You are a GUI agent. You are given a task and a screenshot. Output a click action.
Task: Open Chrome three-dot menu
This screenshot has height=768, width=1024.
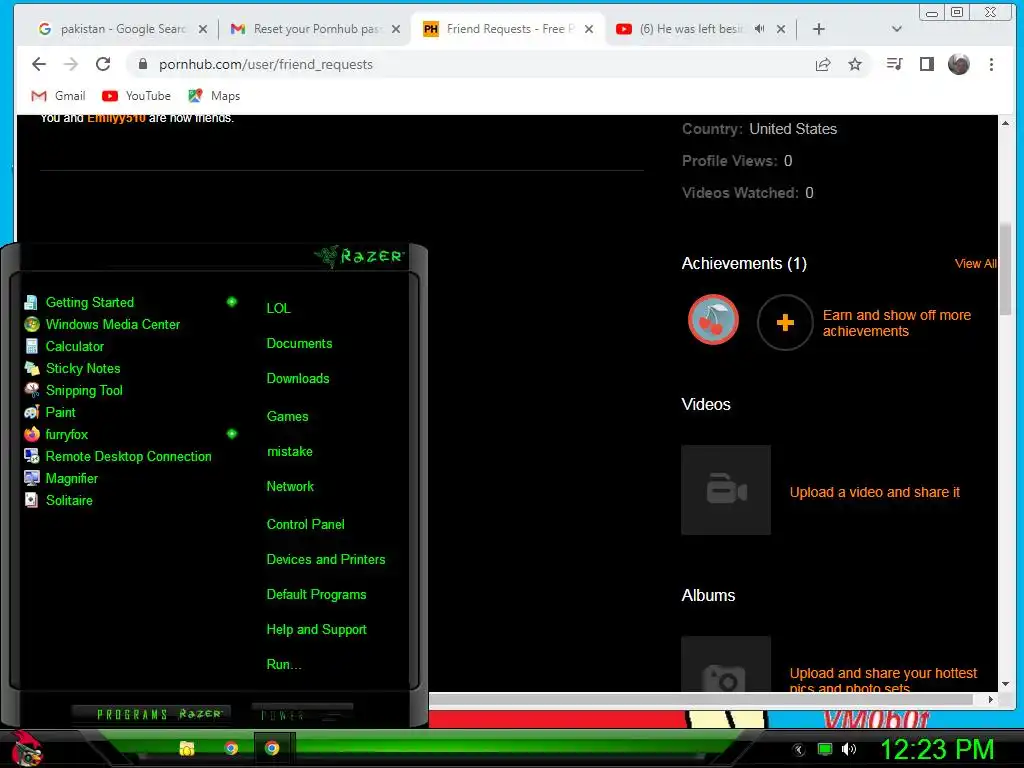point(991,64)
